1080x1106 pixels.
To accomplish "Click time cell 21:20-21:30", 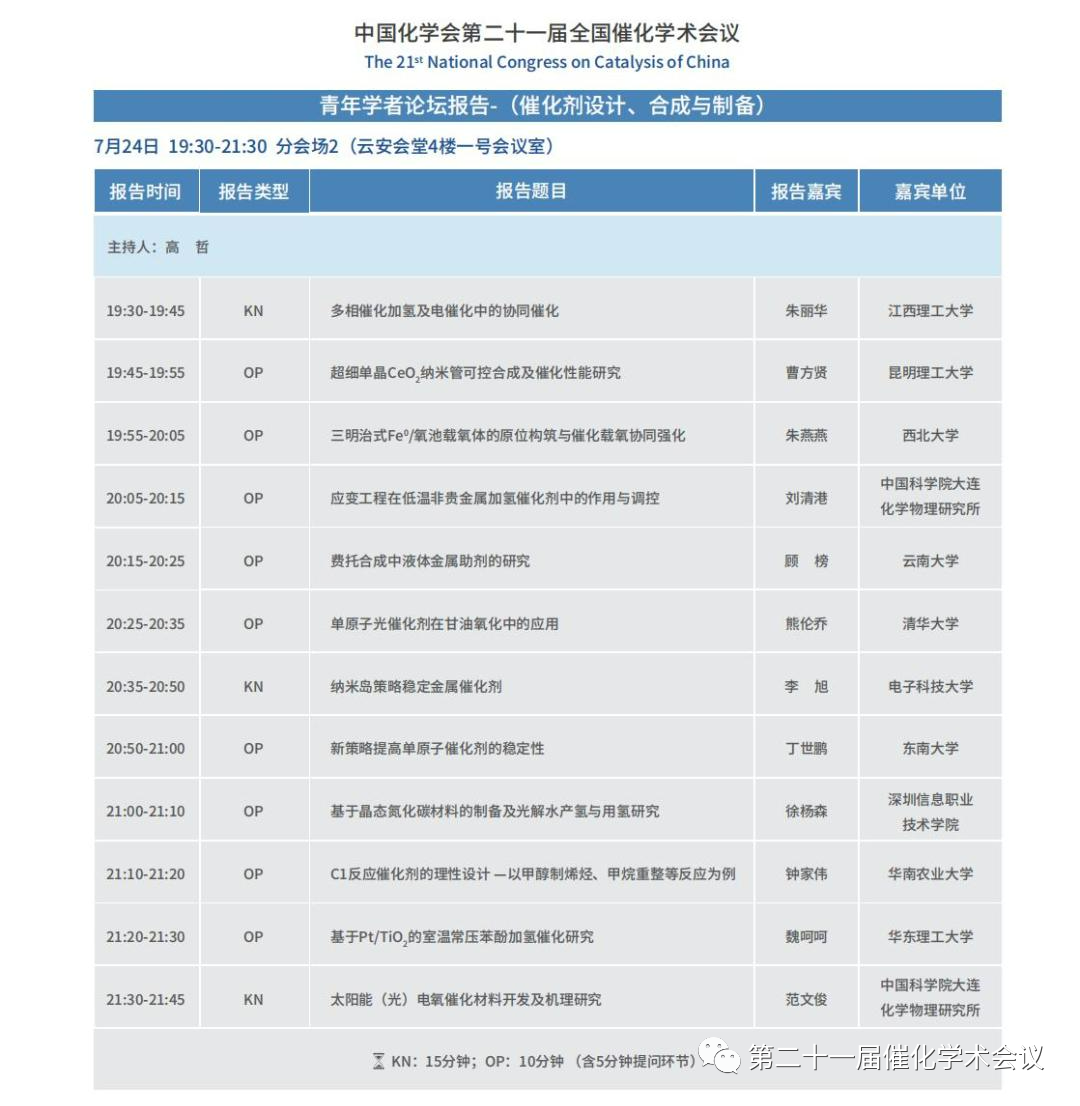I will [145, 937].
